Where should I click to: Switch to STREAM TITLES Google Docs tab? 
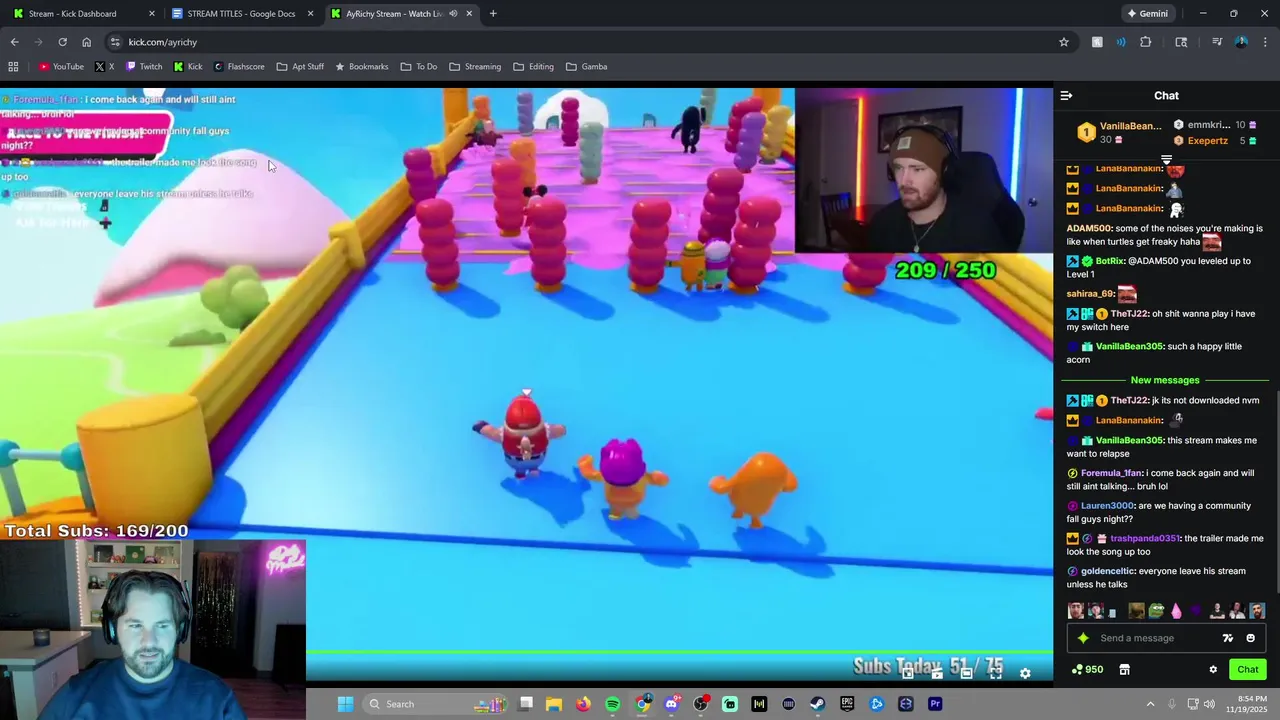pyautogui.click(x=241, y=14)
